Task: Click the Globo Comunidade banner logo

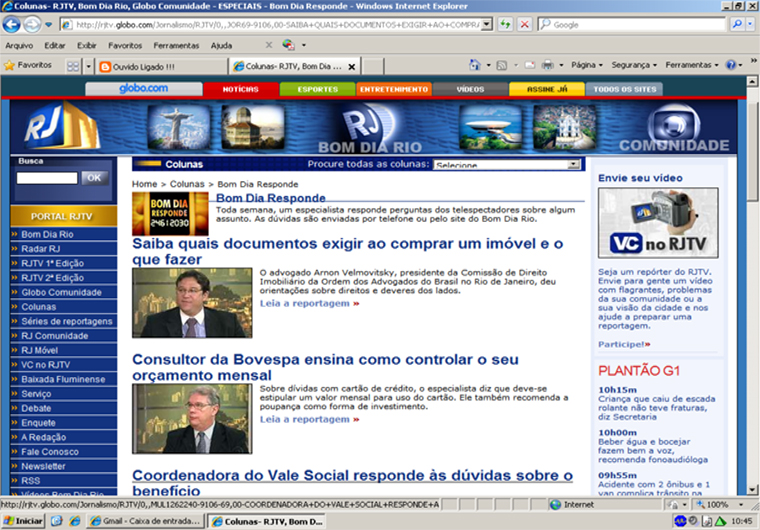Action: [674, 129]
